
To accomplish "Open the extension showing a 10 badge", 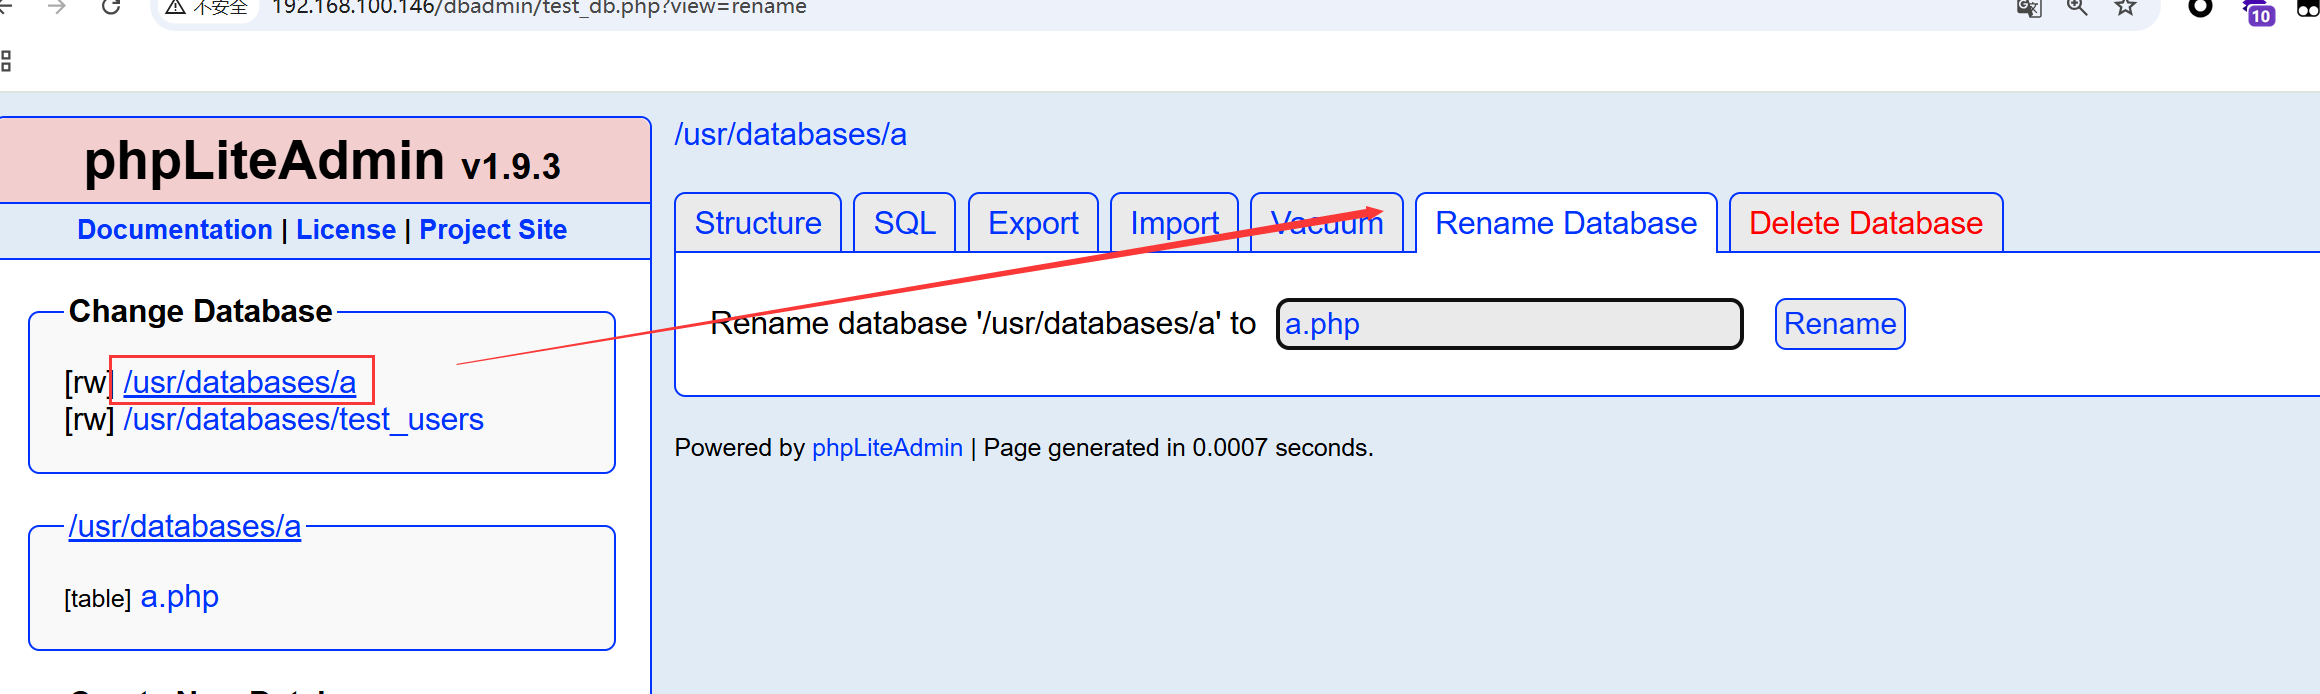I will point(2258,11).
